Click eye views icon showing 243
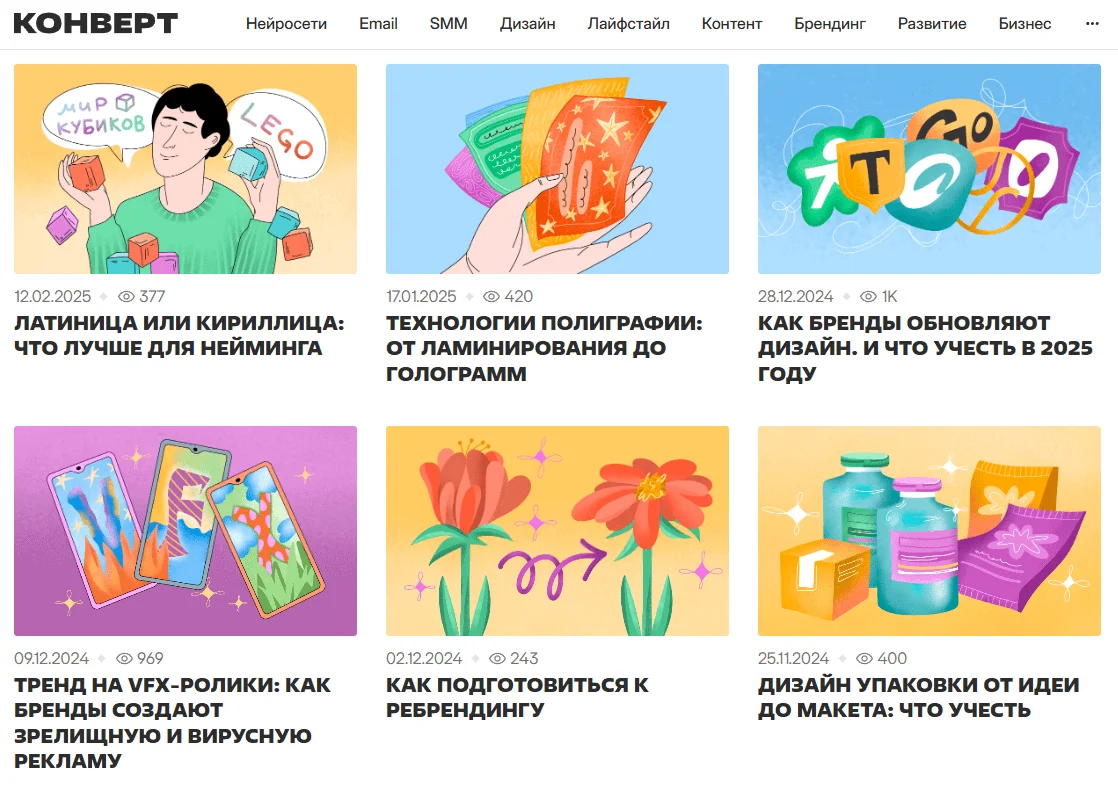This screenshot has width=1118, height=790. tap(498, 658)
